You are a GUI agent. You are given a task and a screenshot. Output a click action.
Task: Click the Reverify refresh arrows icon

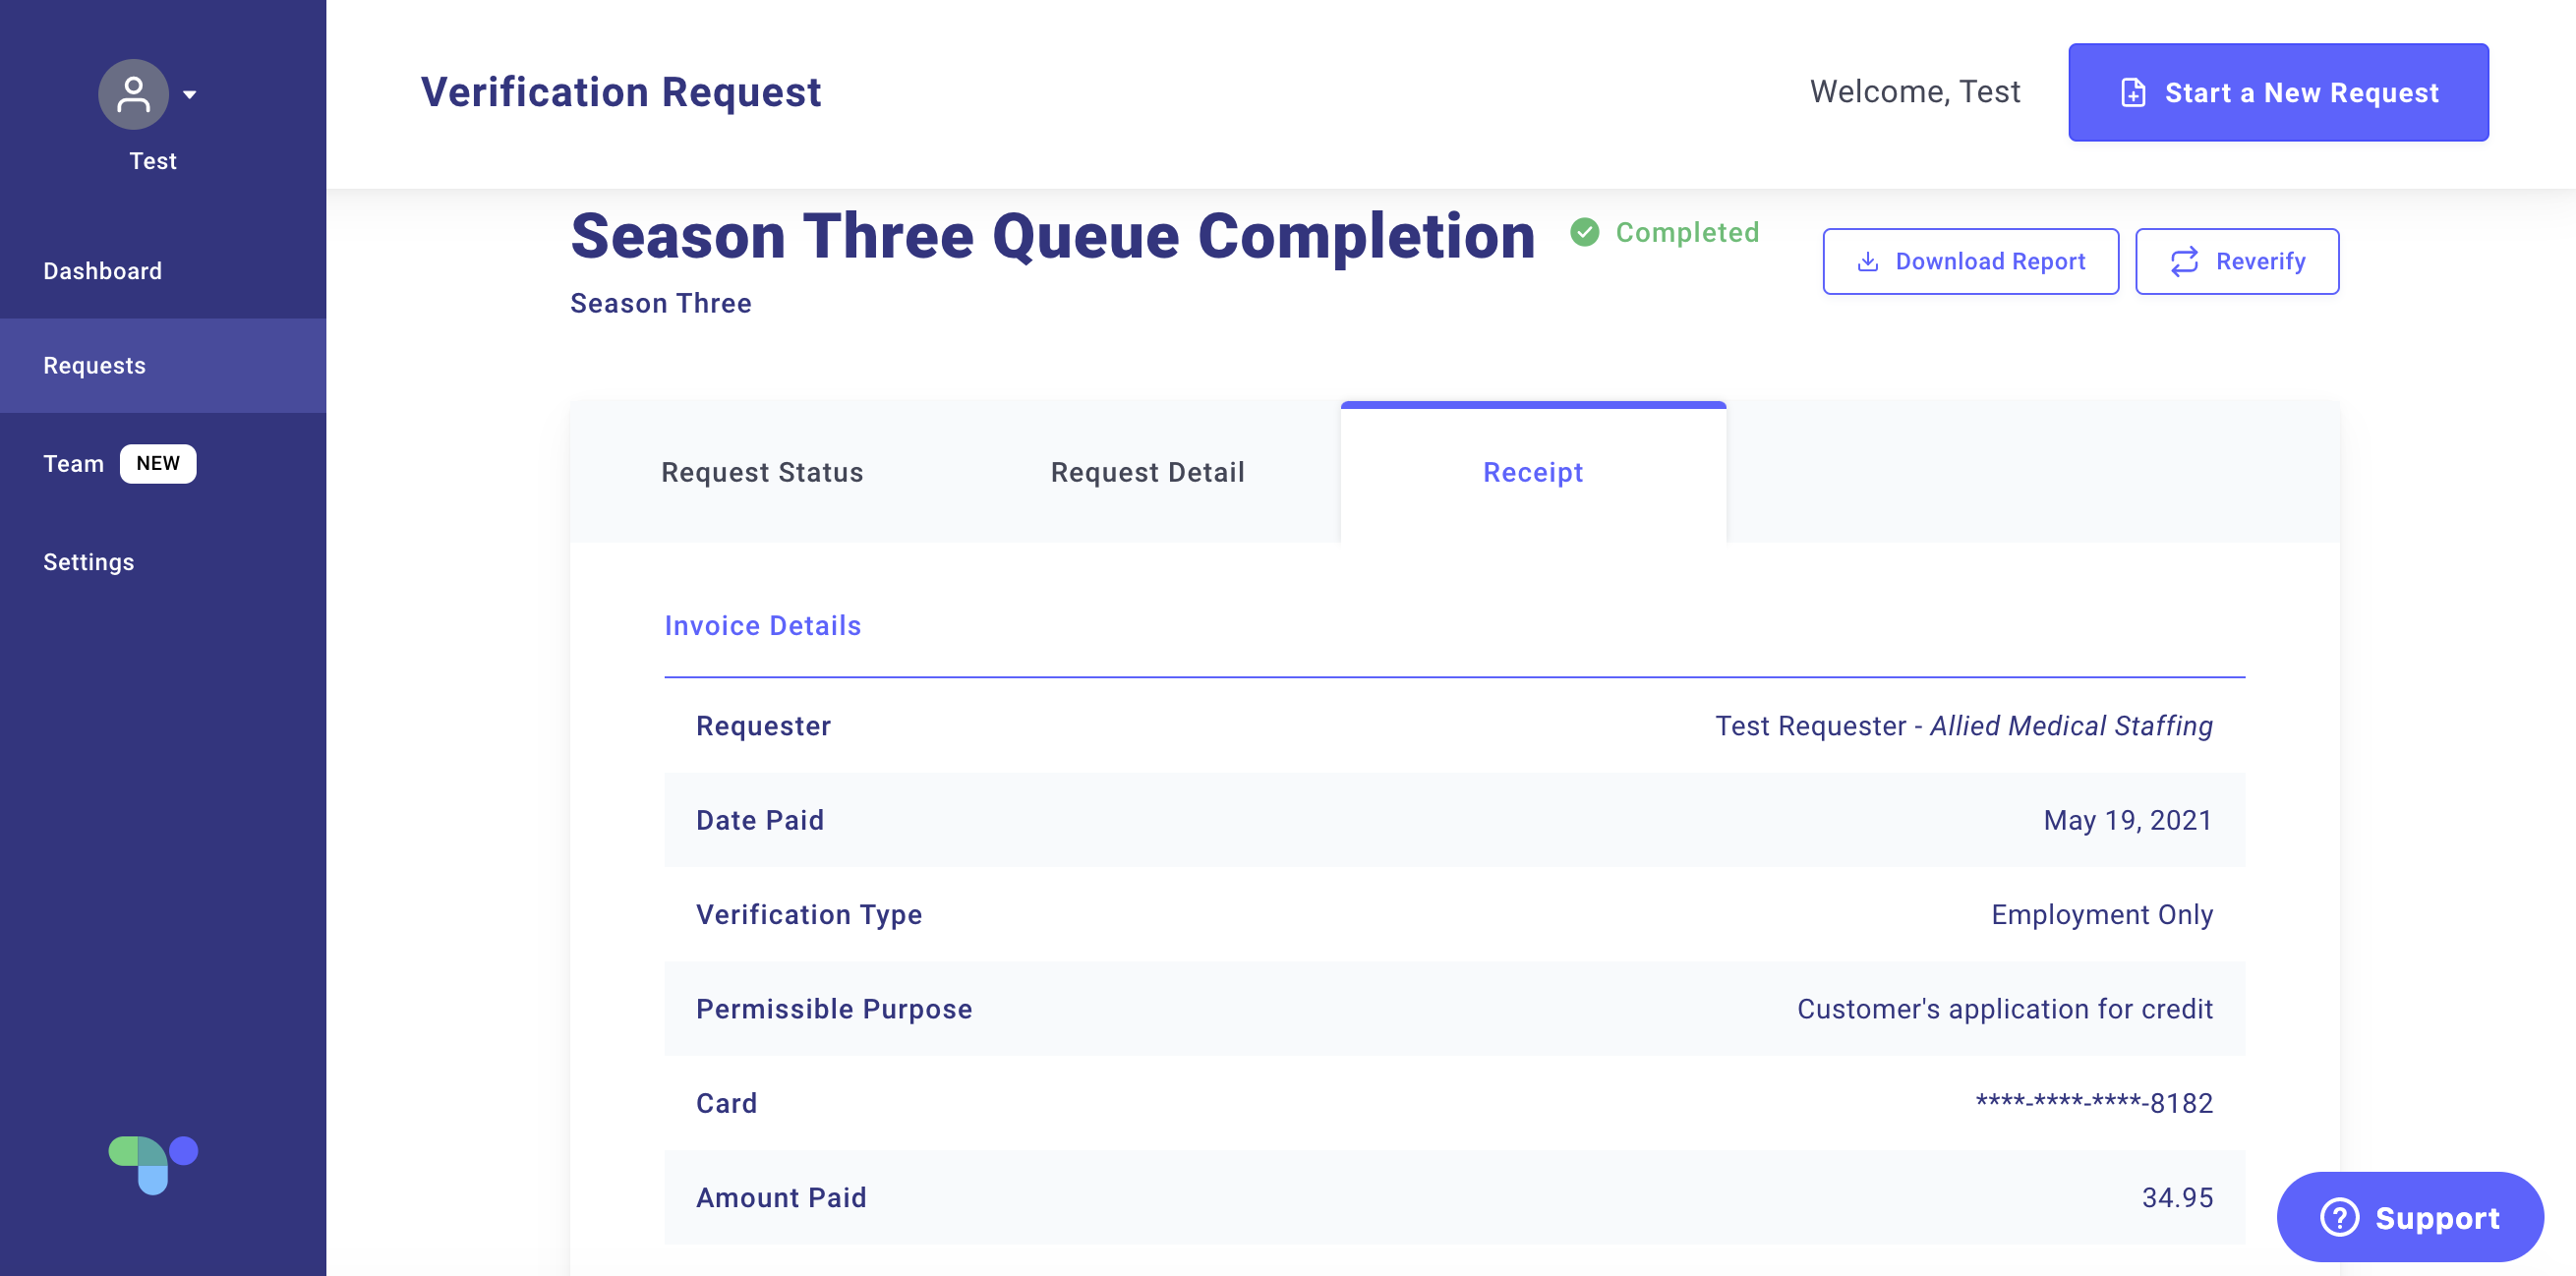[x=2184, y=261]
